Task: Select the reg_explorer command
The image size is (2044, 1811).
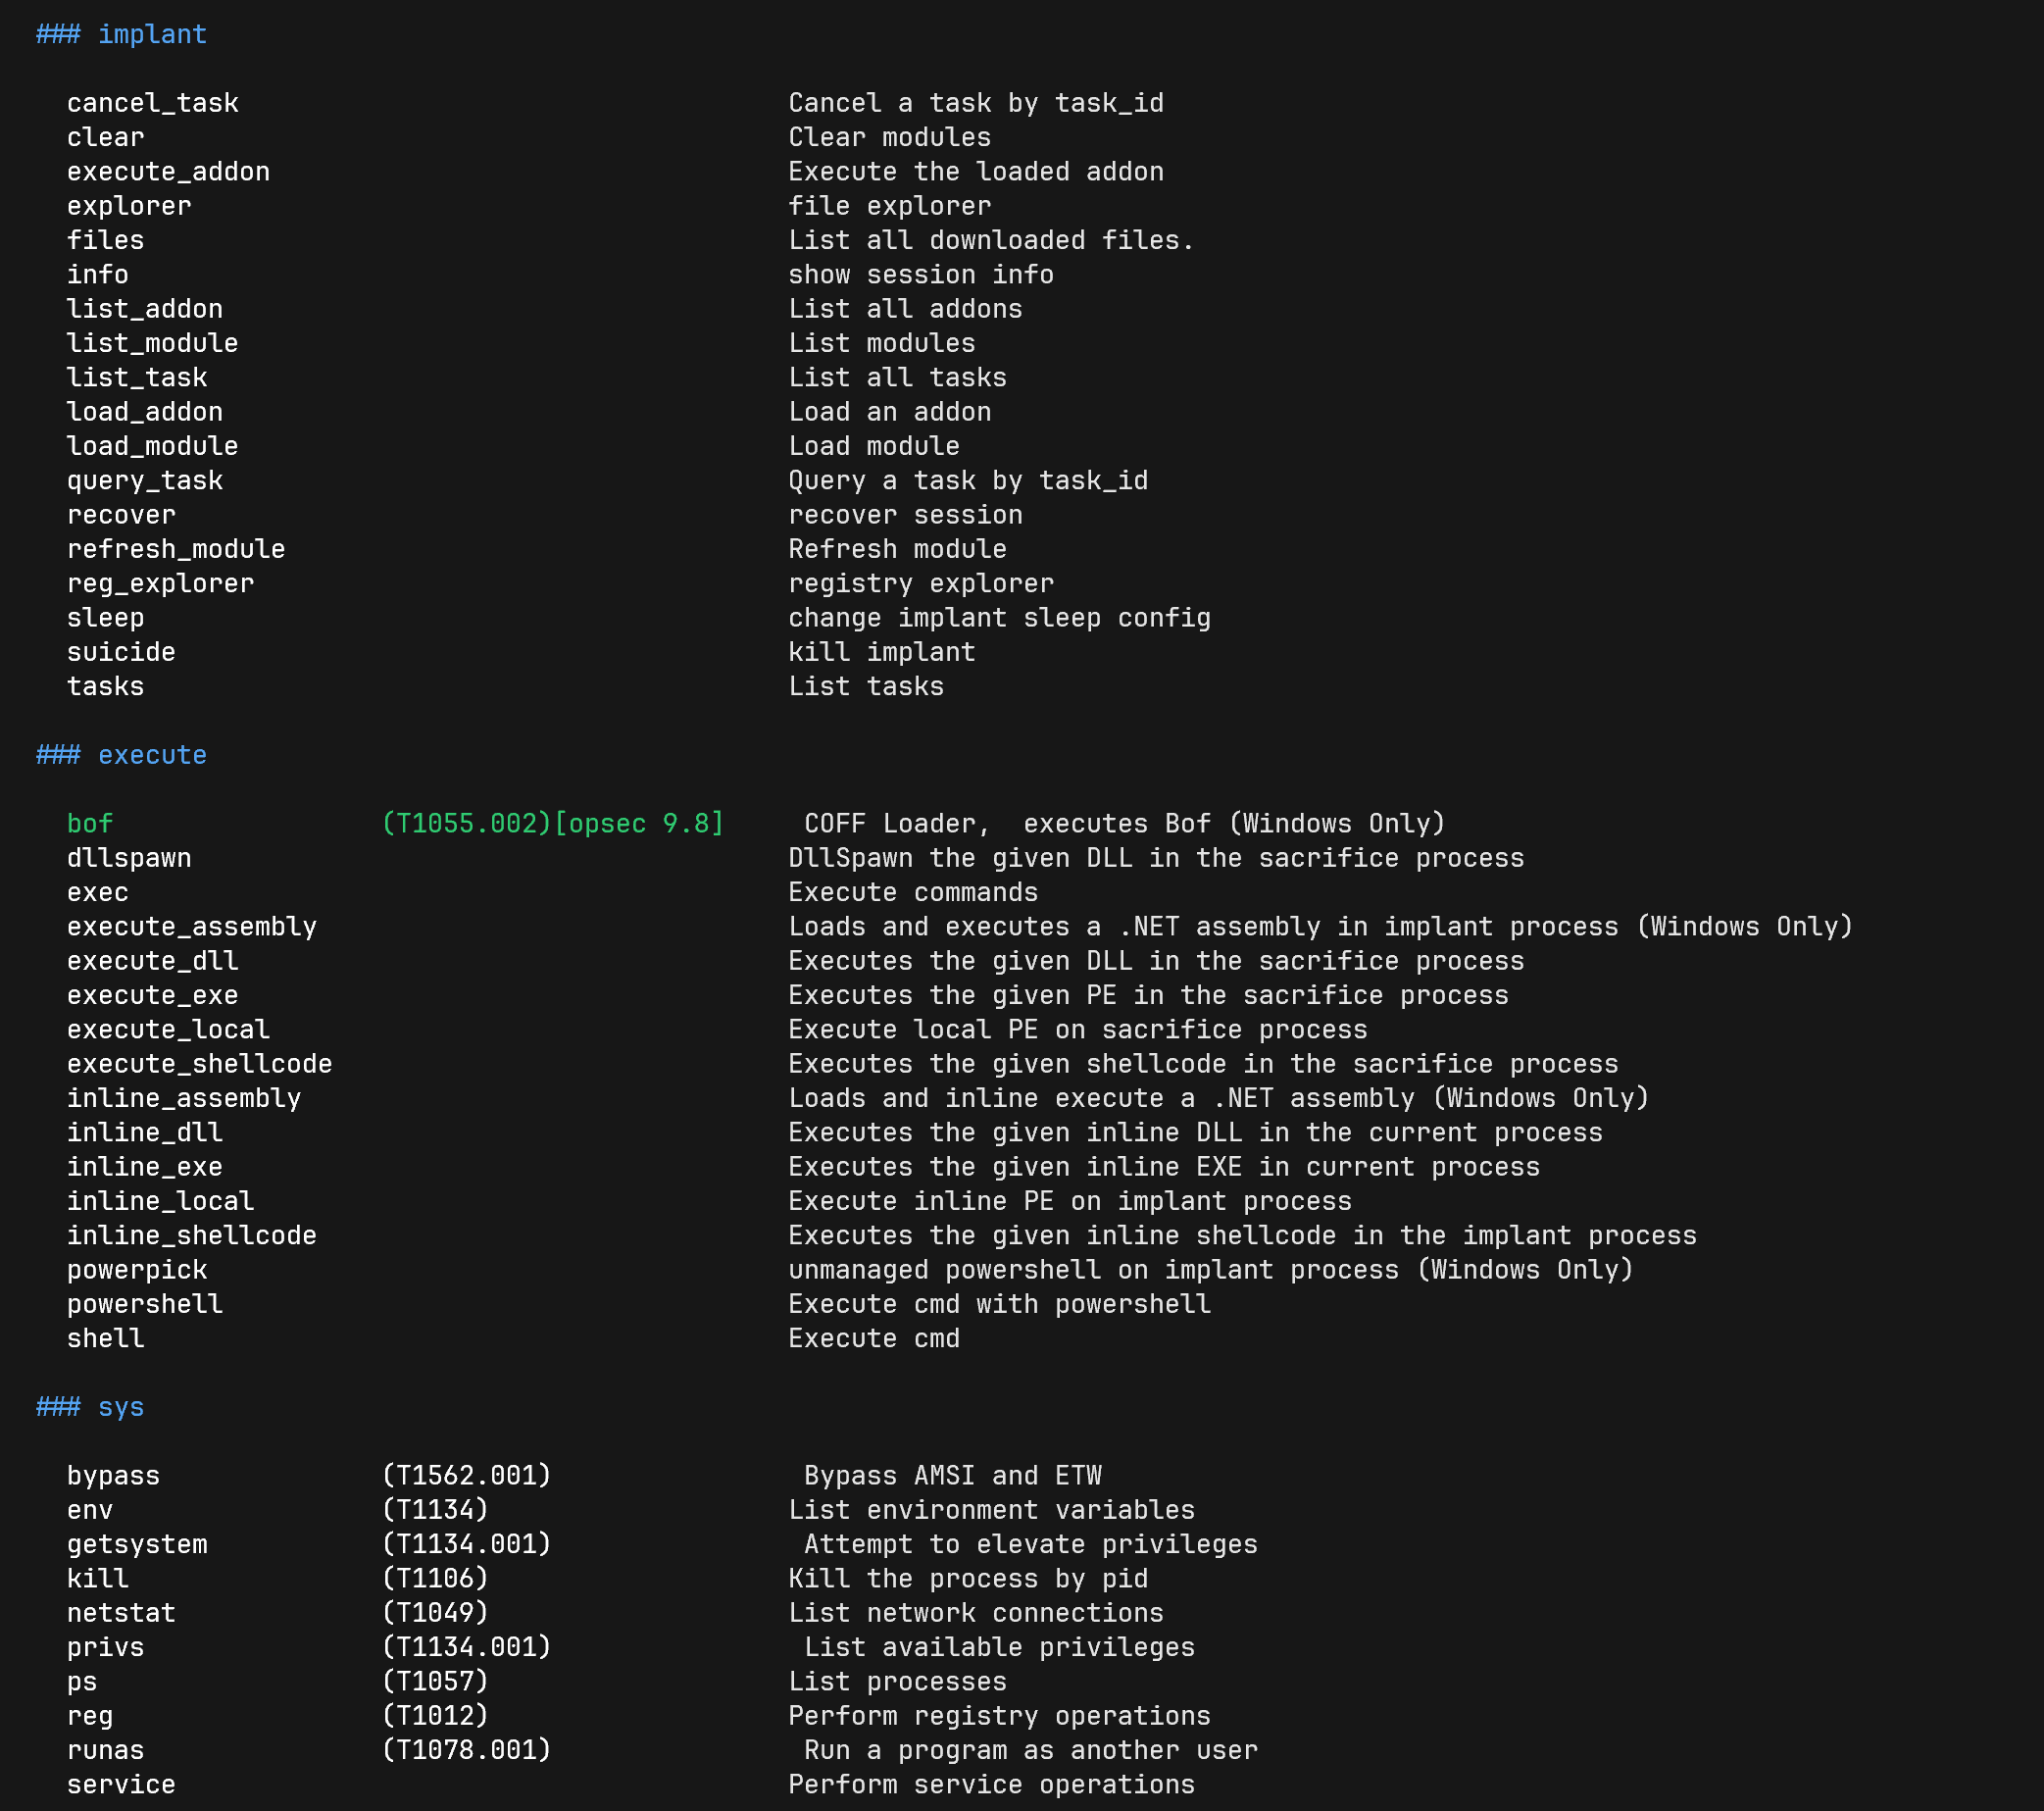Action: pyautogui.click(x=160, y=583)
